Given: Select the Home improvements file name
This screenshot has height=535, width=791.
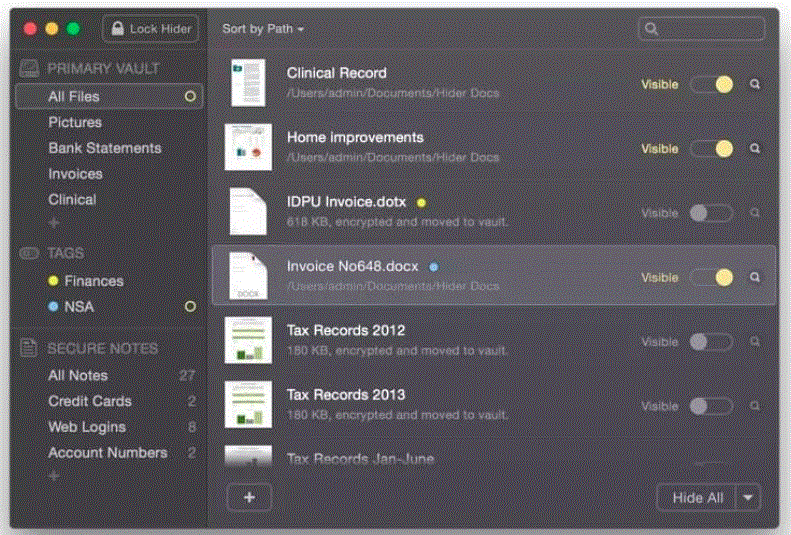Looking at the screenshot, I should (x=355, y=137).
